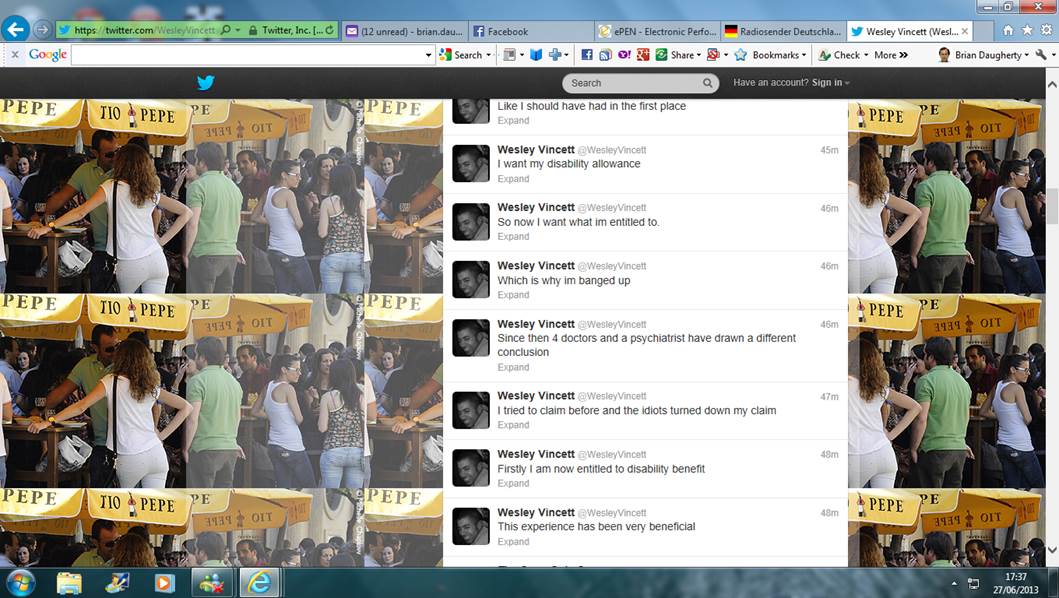Screen dimensions: 1059x598
Task: Expand the 'So now I want what im entitled to' tweet
Action: 513,236
